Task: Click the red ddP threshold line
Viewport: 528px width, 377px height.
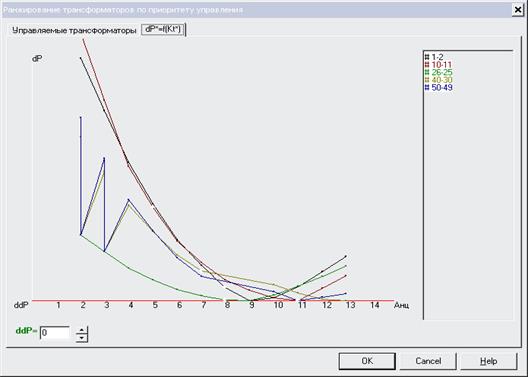Action: click(213, 301)
